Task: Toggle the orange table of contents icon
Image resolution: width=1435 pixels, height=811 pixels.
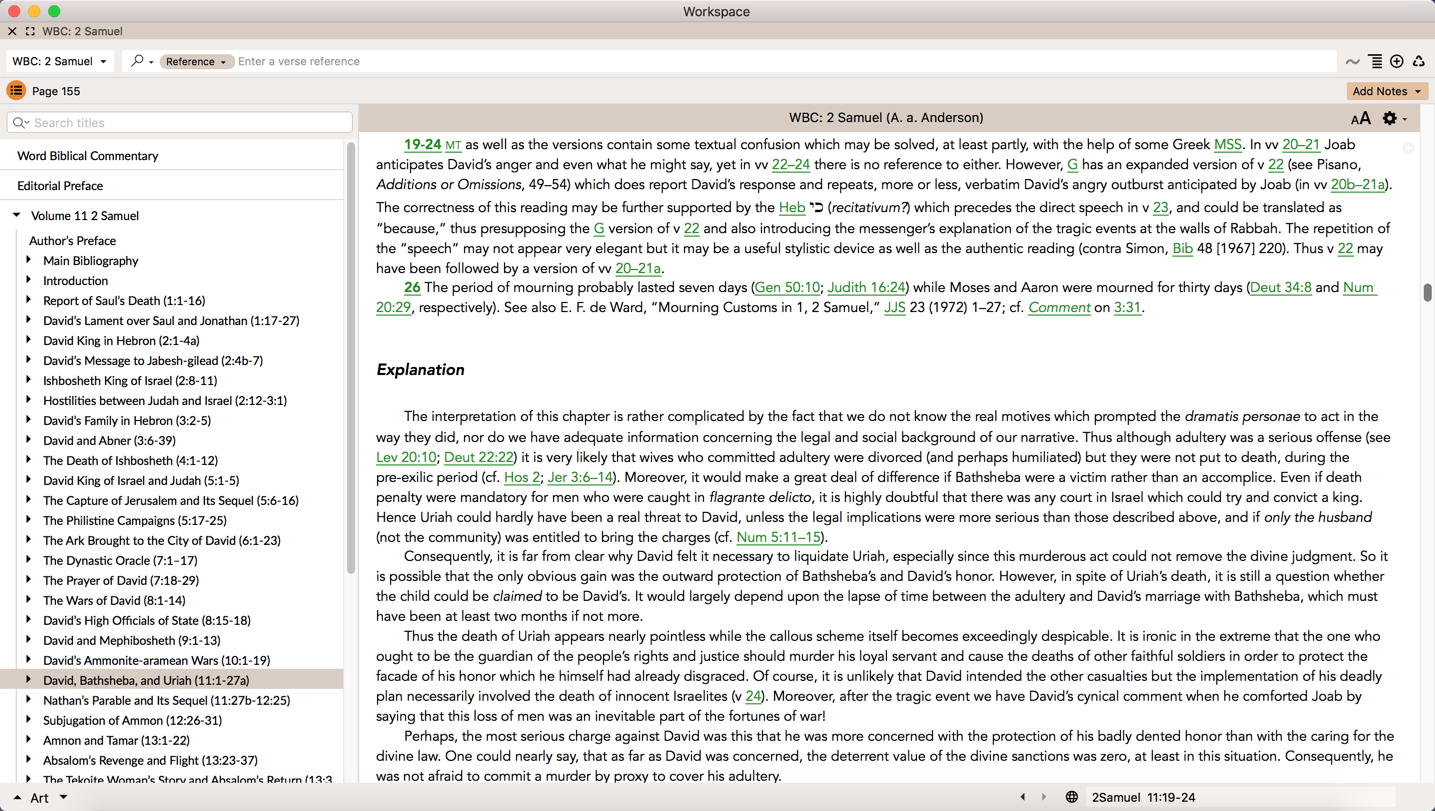Action: click(x=16, y=91)
